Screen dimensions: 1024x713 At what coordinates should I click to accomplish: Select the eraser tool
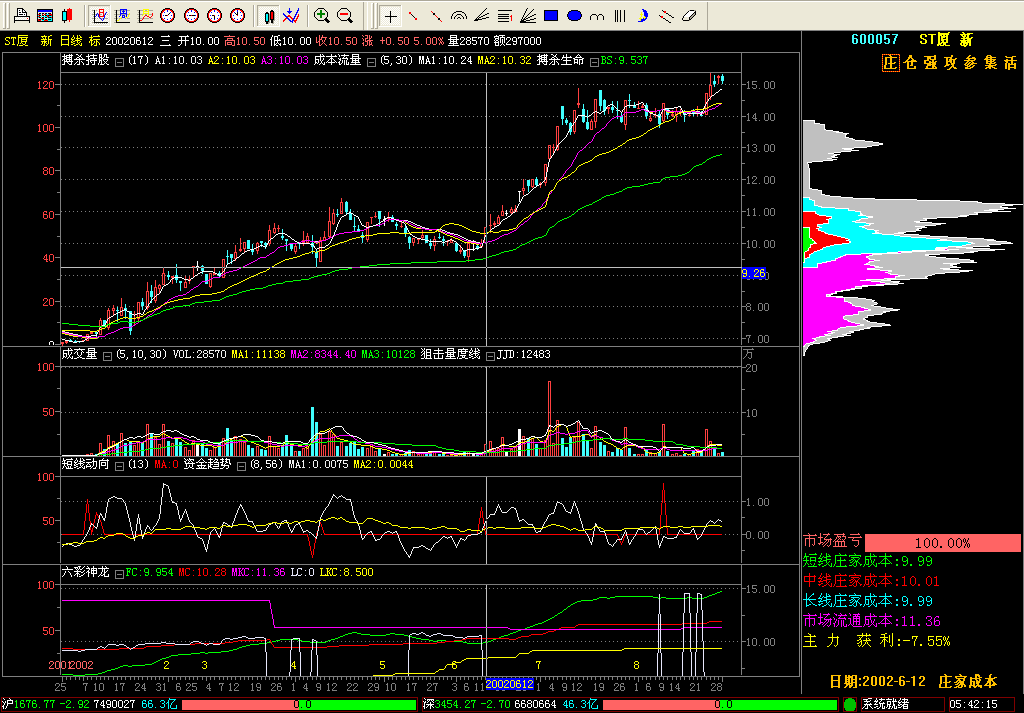(690, 16)
